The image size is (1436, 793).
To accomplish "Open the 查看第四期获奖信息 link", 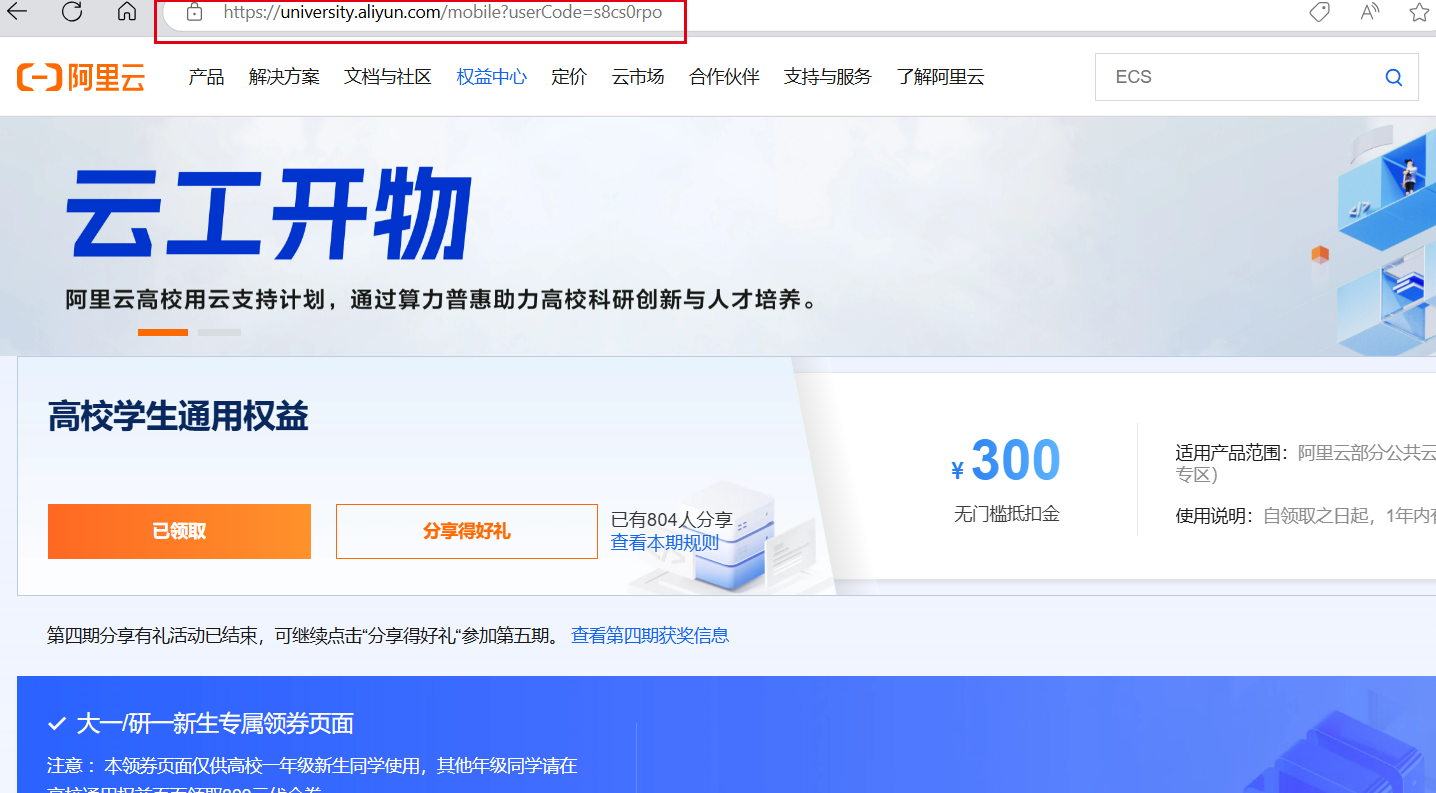I will [x=650, y=635].
